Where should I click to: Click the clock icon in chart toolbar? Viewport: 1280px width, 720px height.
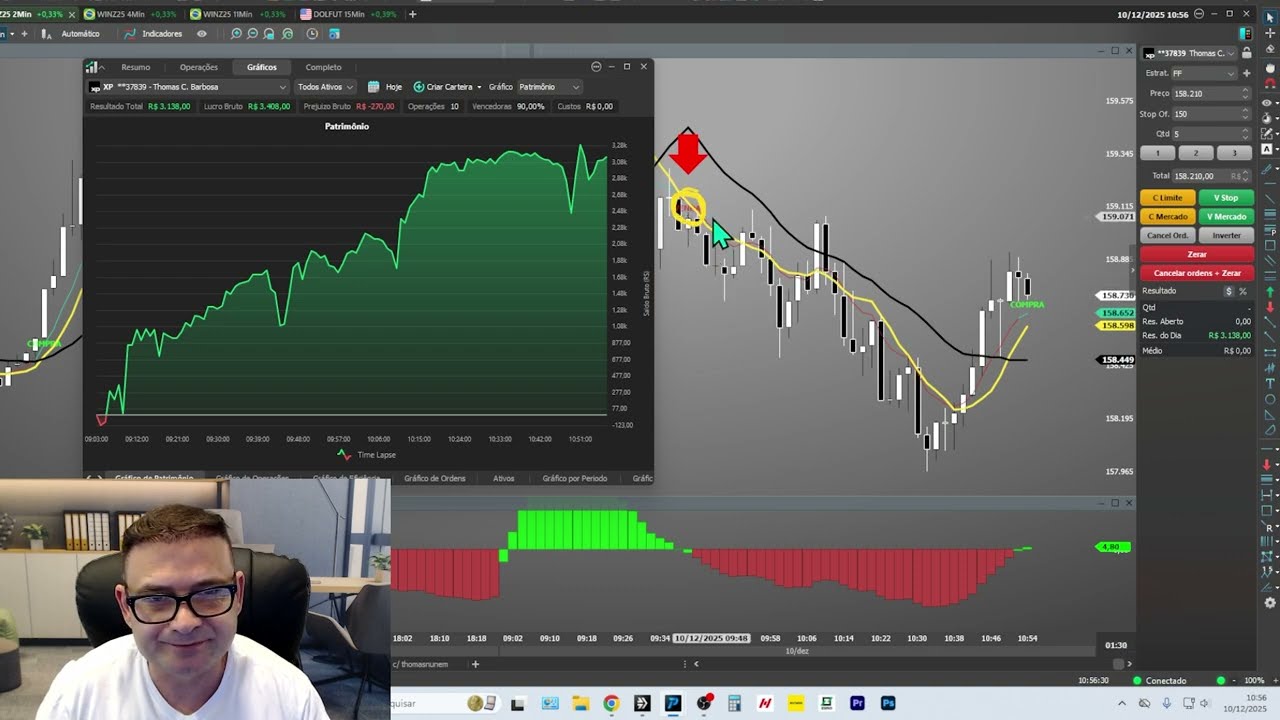coord(312,34)
